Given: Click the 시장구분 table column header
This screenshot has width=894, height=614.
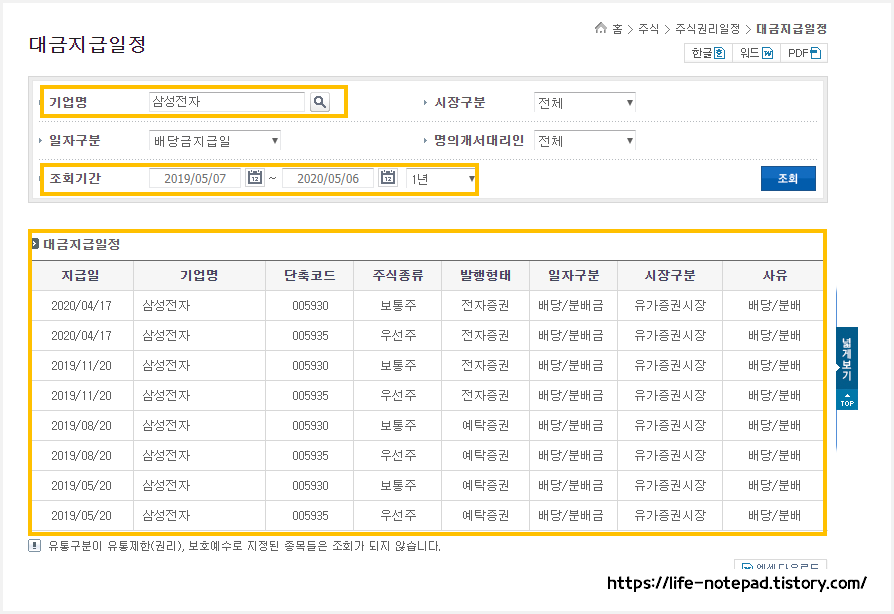Looking at the screenshot, I should coord(670,276).
